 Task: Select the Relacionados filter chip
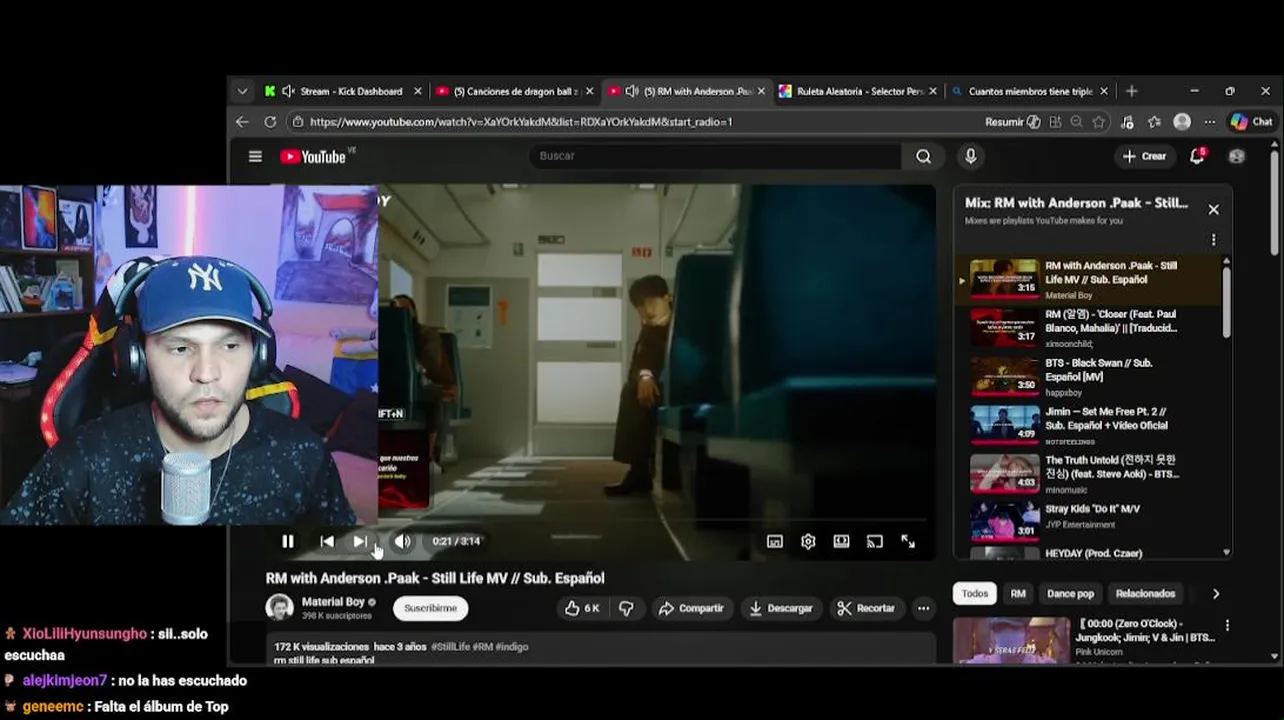pos(1146,593)
